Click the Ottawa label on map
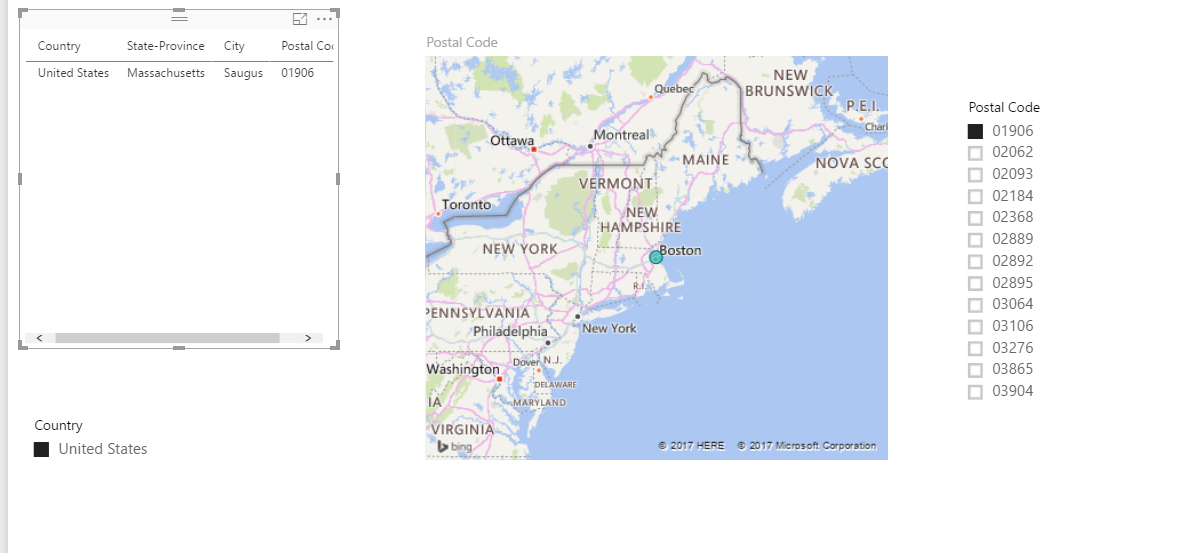This screenshot has width=1199, height=553. coord(512,141)
